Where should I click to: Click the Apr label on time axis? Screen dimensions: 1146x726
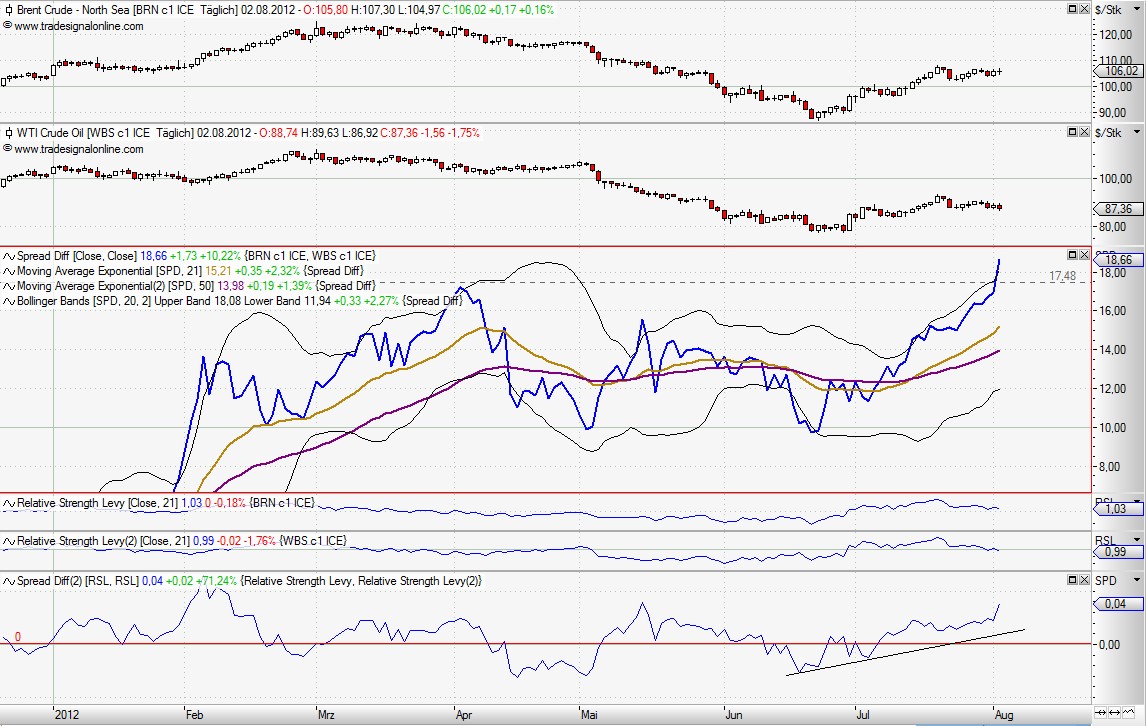click(x=463, y=715)
